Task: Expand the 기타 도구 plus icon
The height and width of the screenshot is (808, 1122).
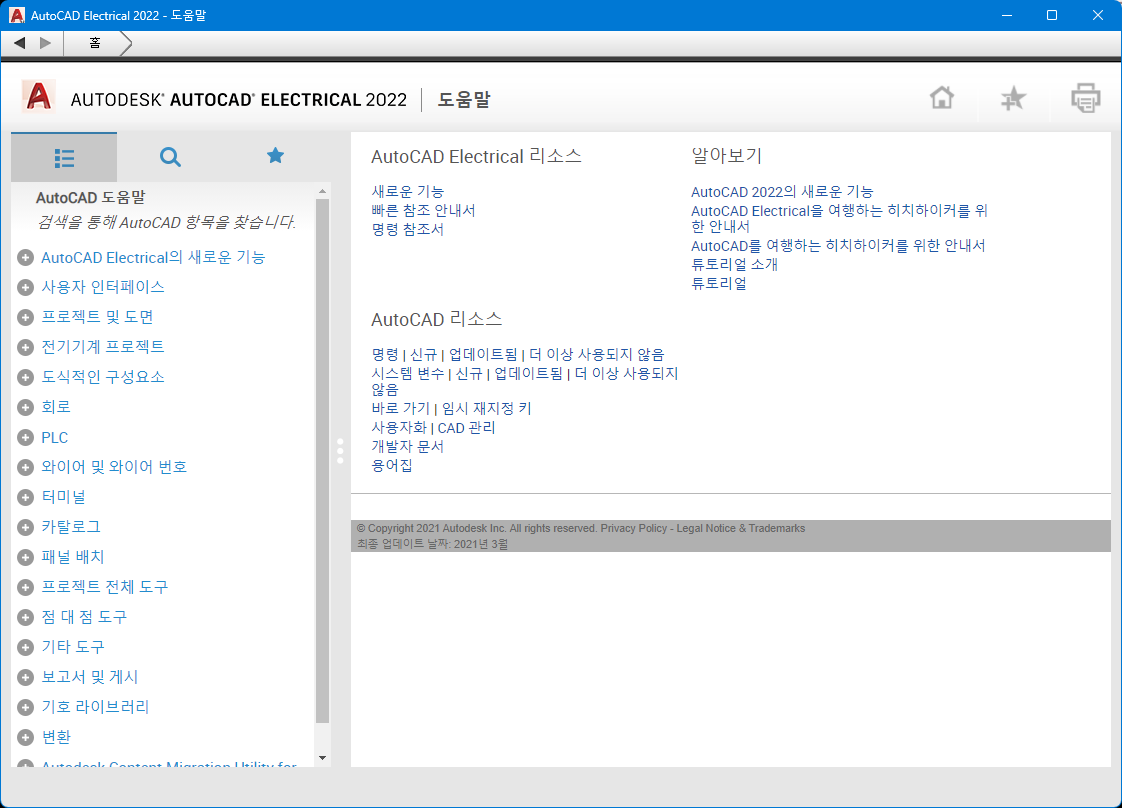Action: pos(25,648)
